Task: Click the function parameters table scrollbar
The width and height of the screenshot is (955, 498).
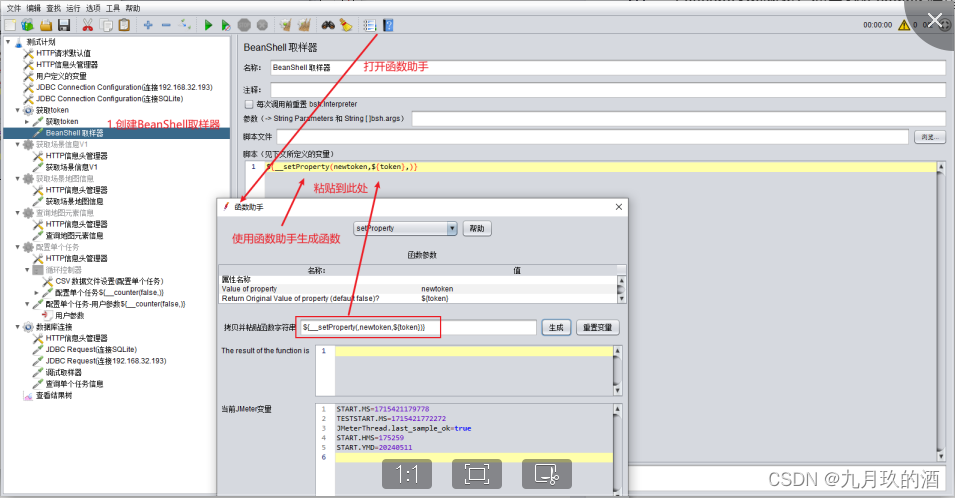Action: pos(621,289)
